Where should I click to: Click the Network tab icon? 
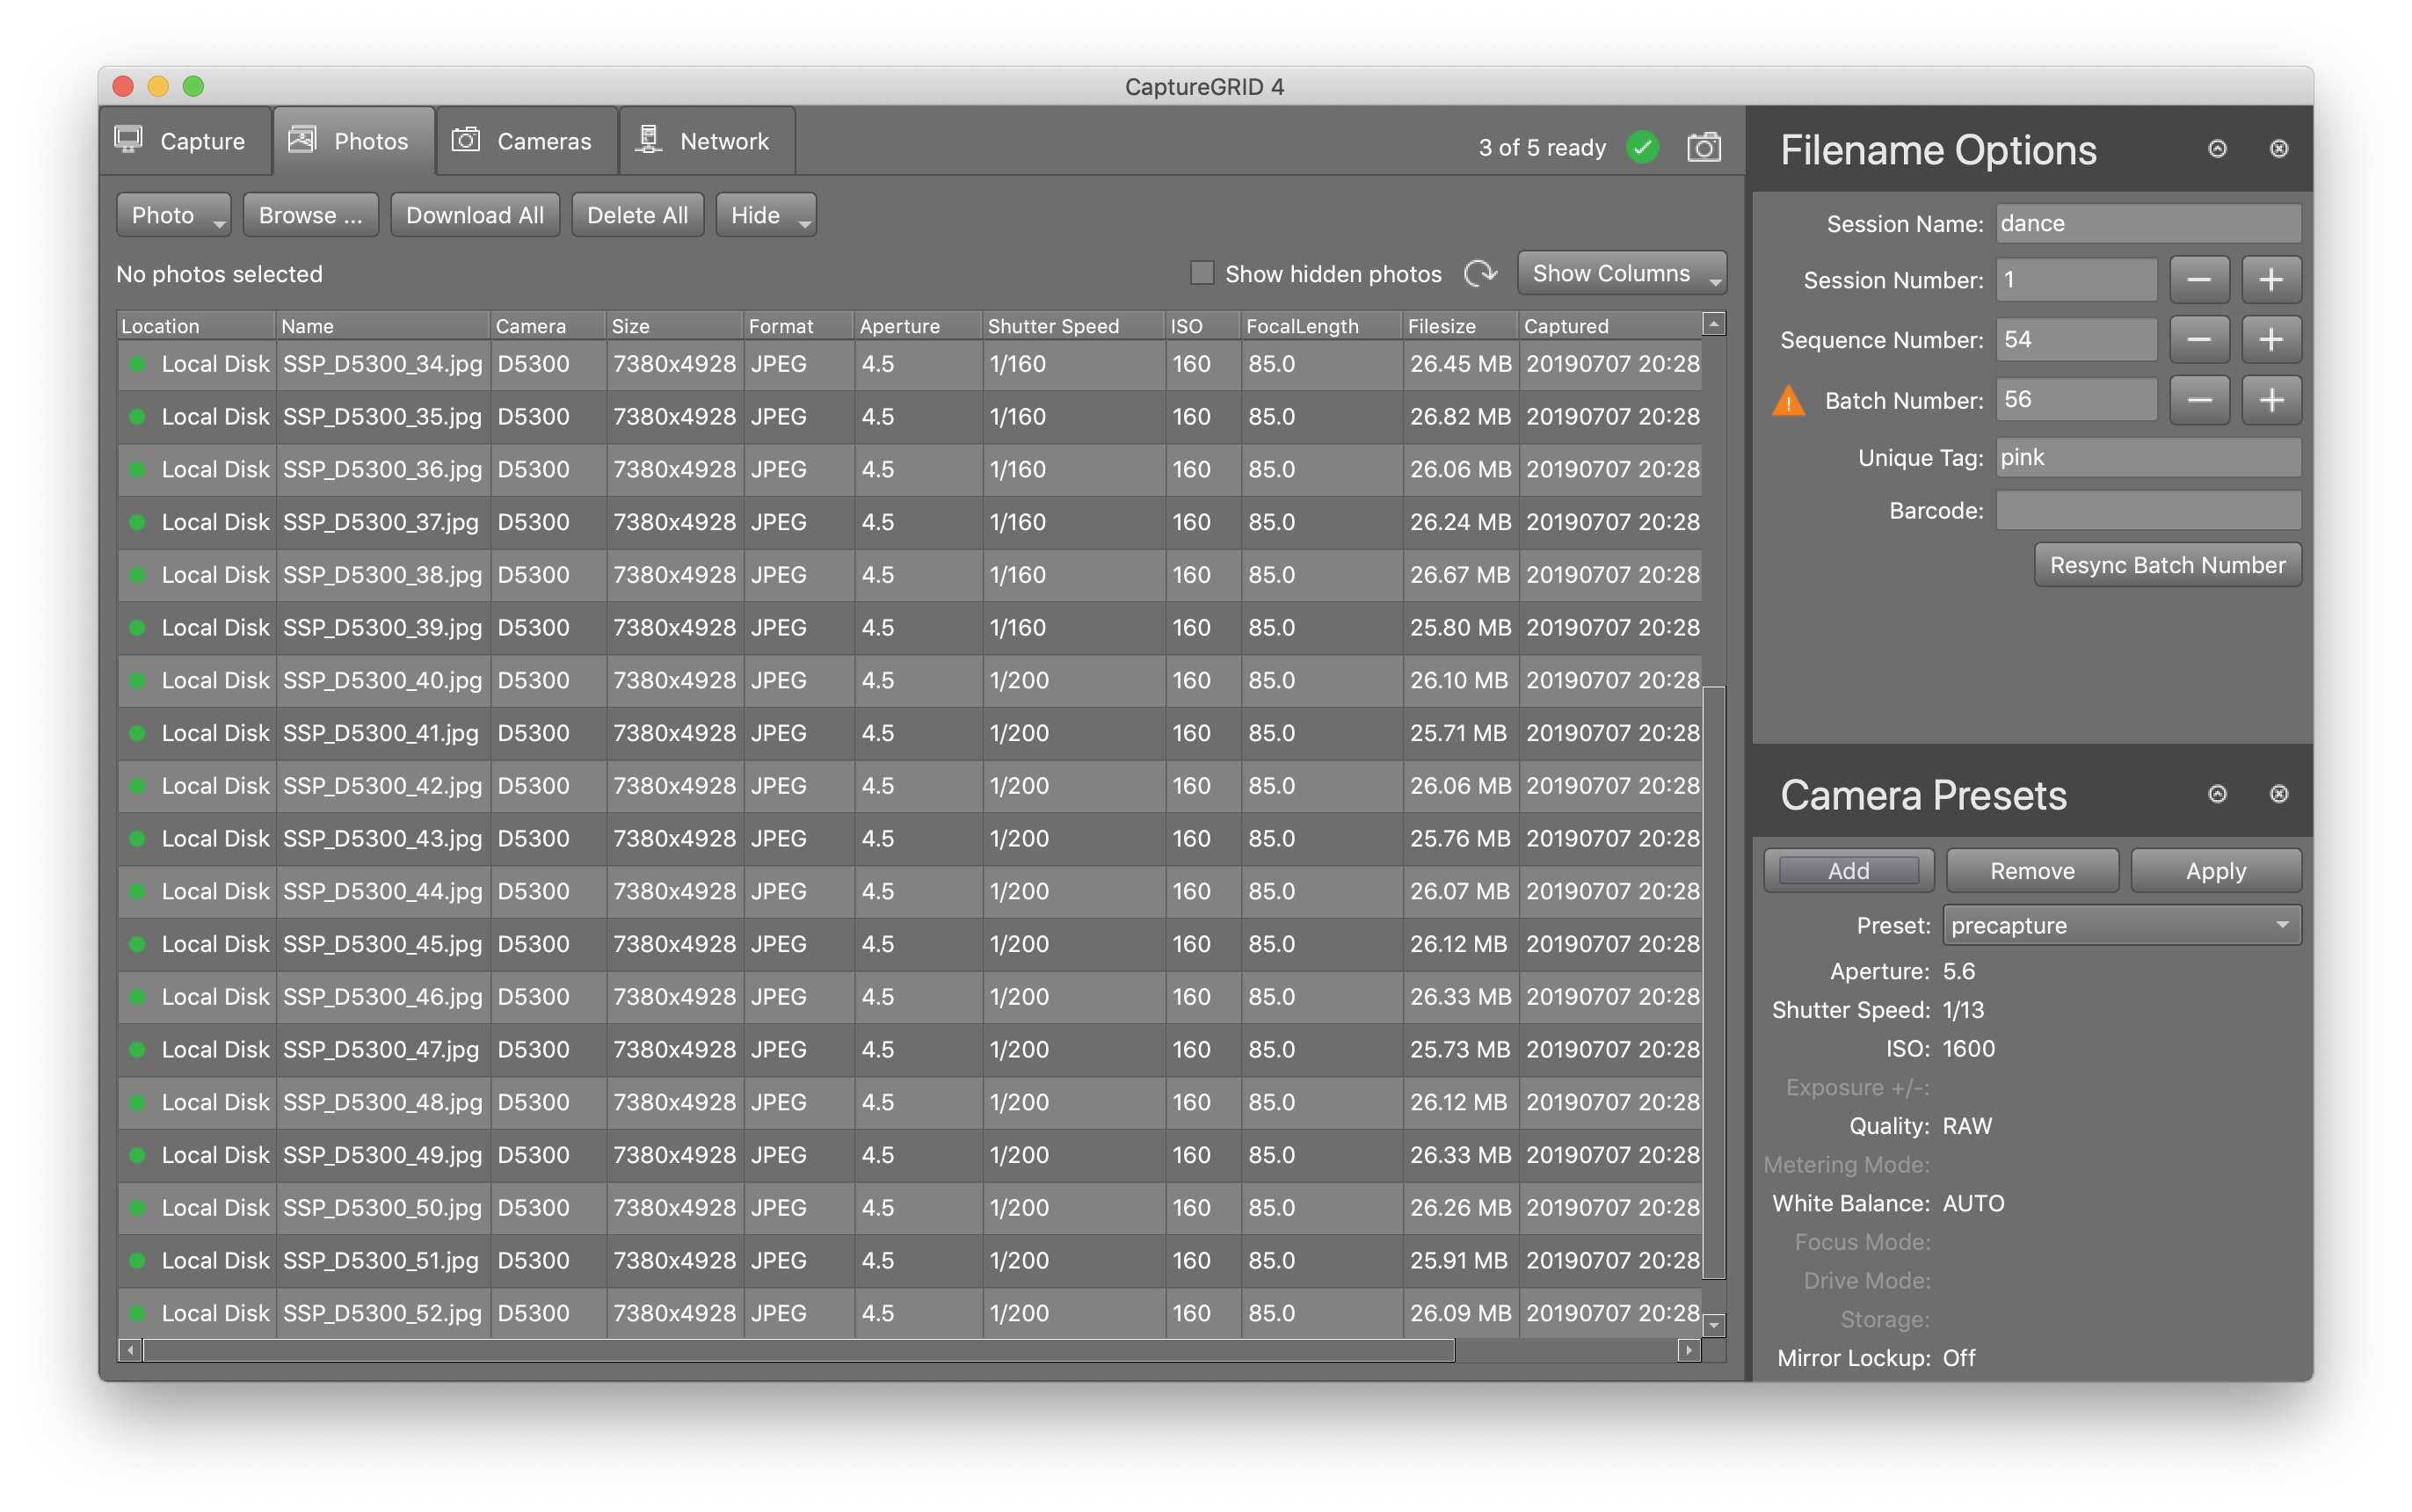click(646, 142)
